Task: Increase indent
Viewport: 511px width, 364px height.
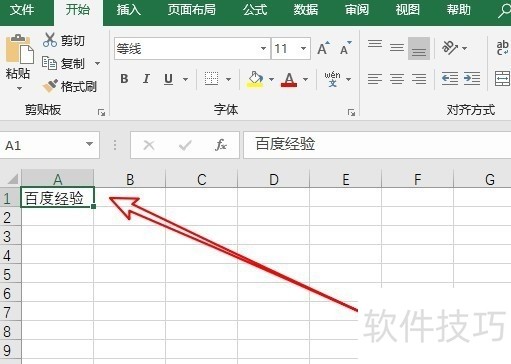Action: (x=472, y=79)
